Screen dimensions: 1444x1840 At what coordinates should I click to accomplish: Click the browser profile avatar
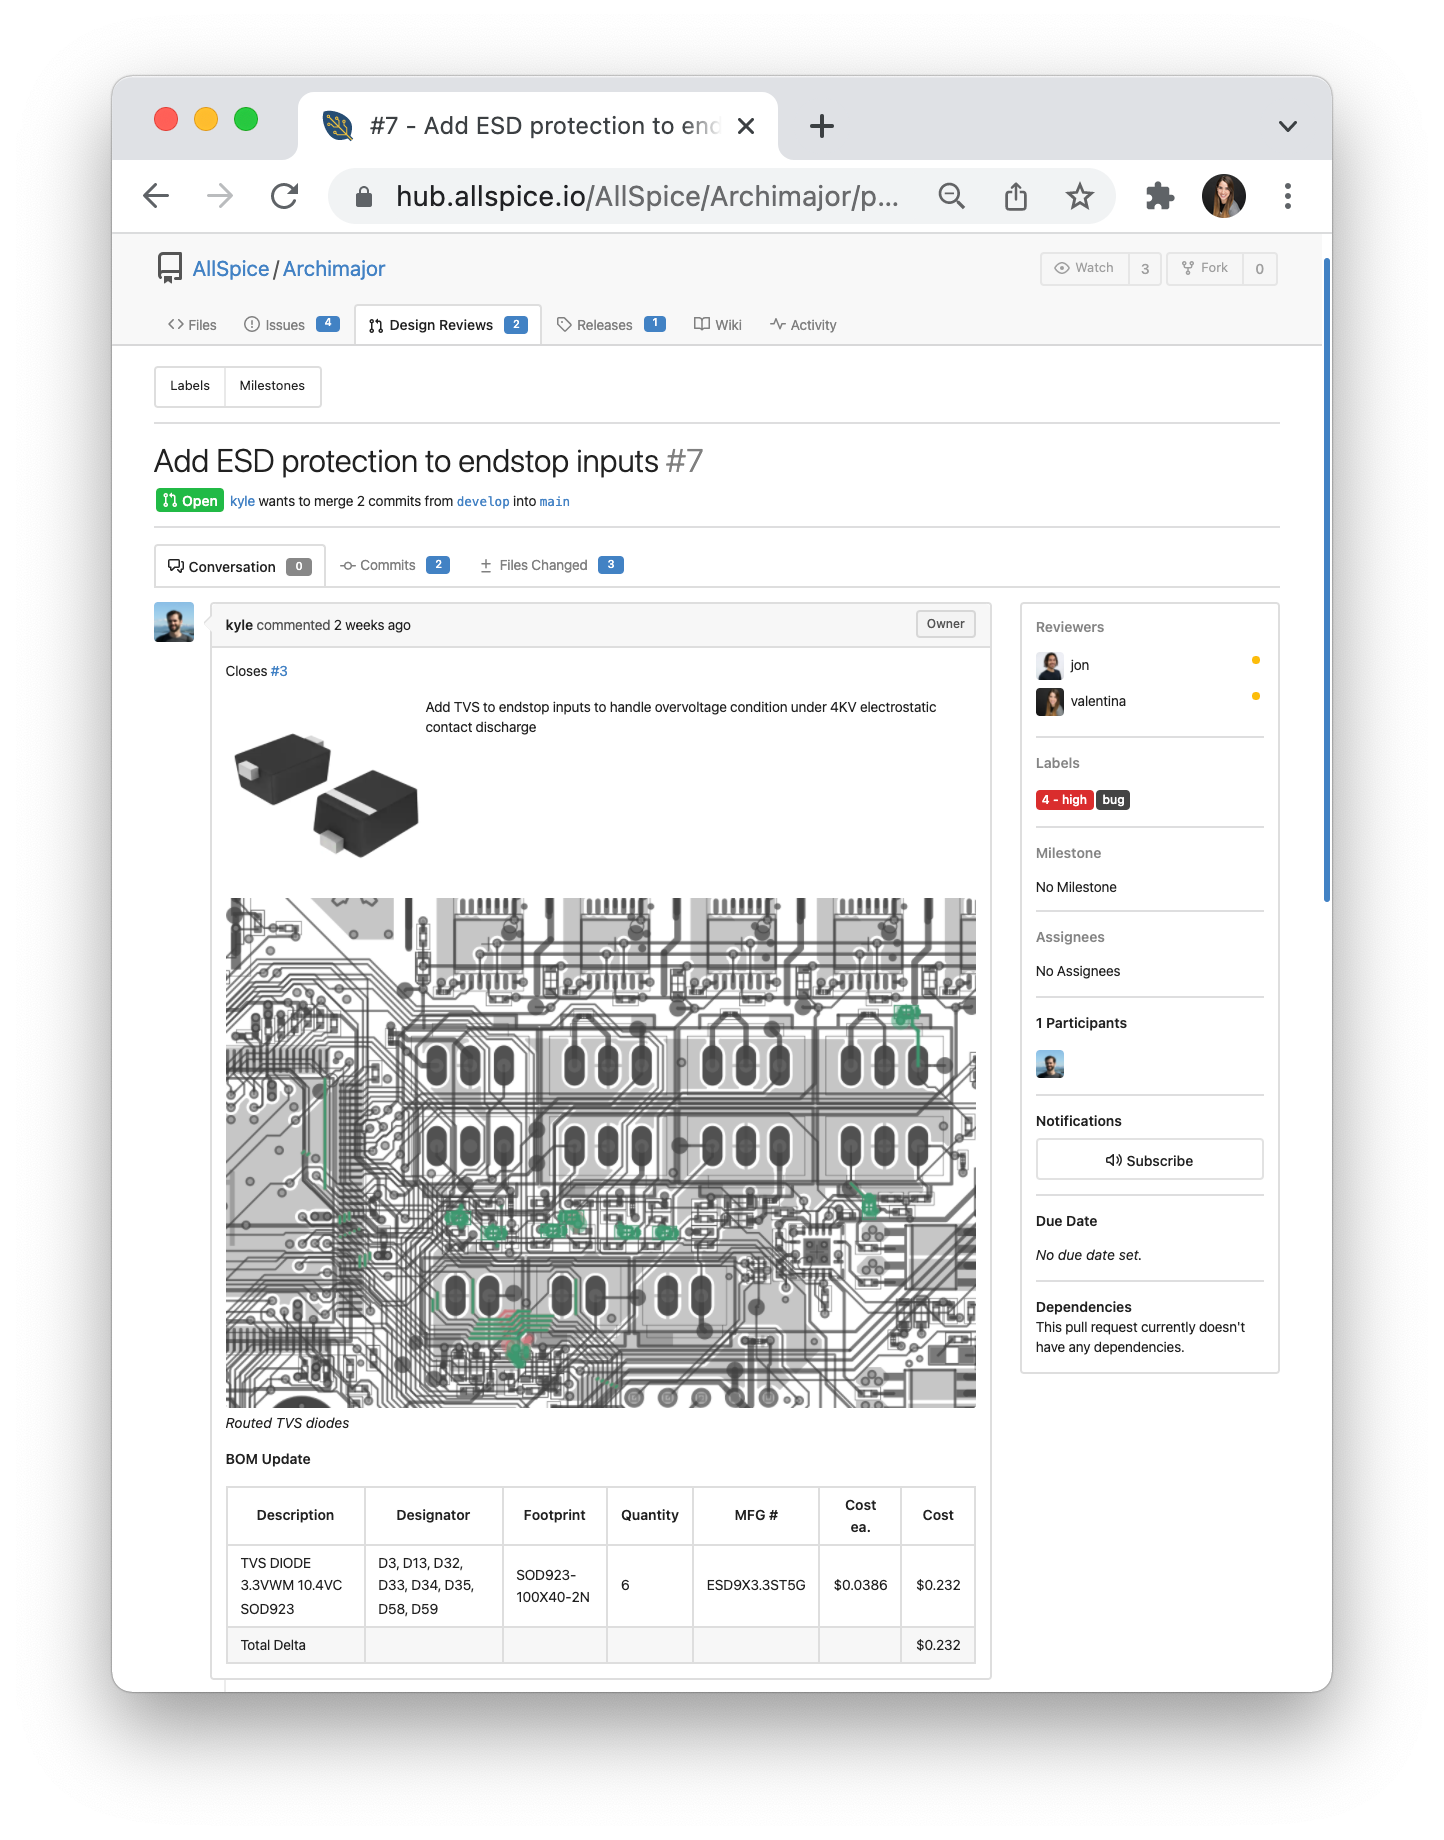1223,196
